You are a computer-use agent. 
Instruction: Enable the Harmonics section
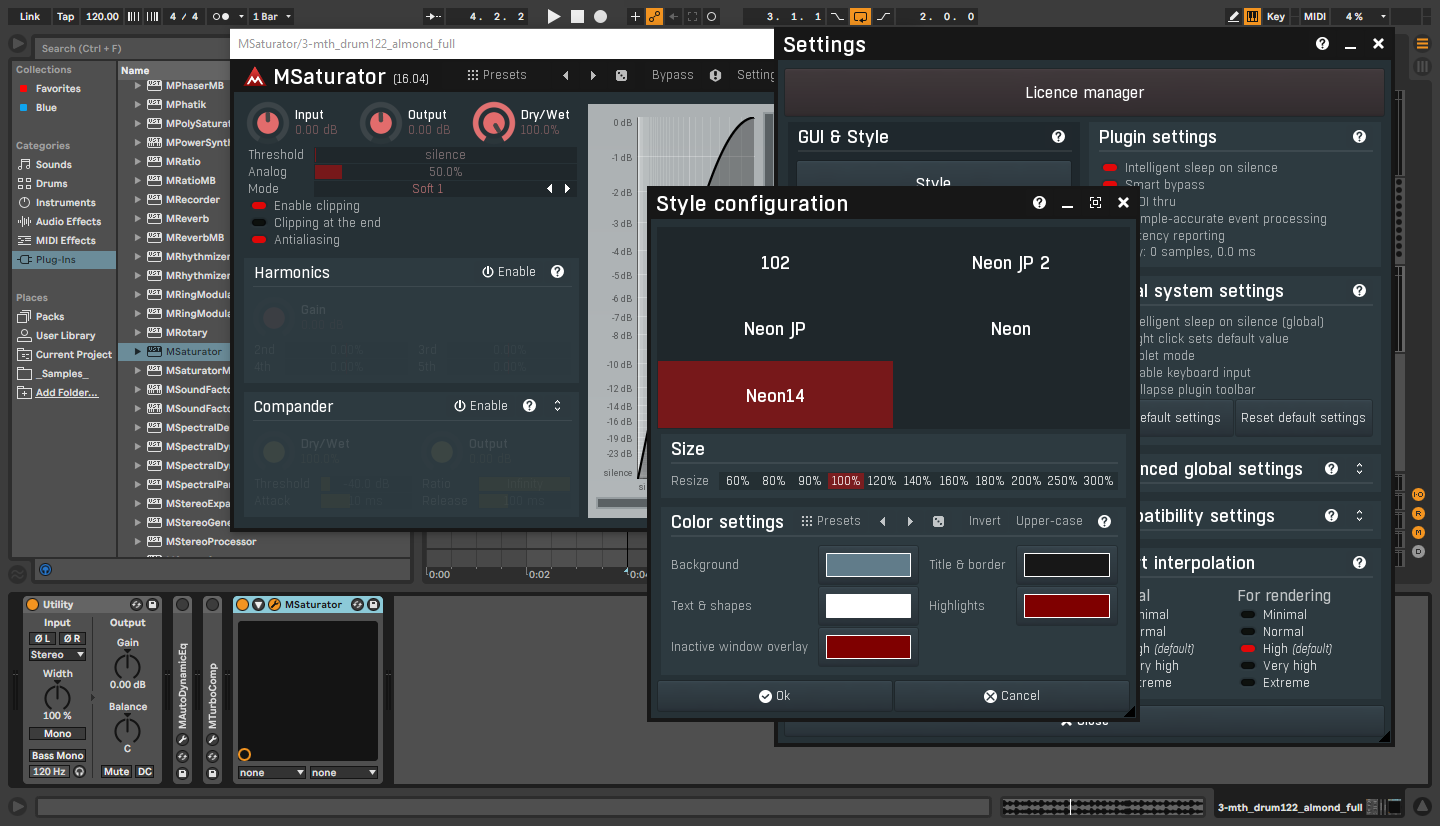point(509,272)
